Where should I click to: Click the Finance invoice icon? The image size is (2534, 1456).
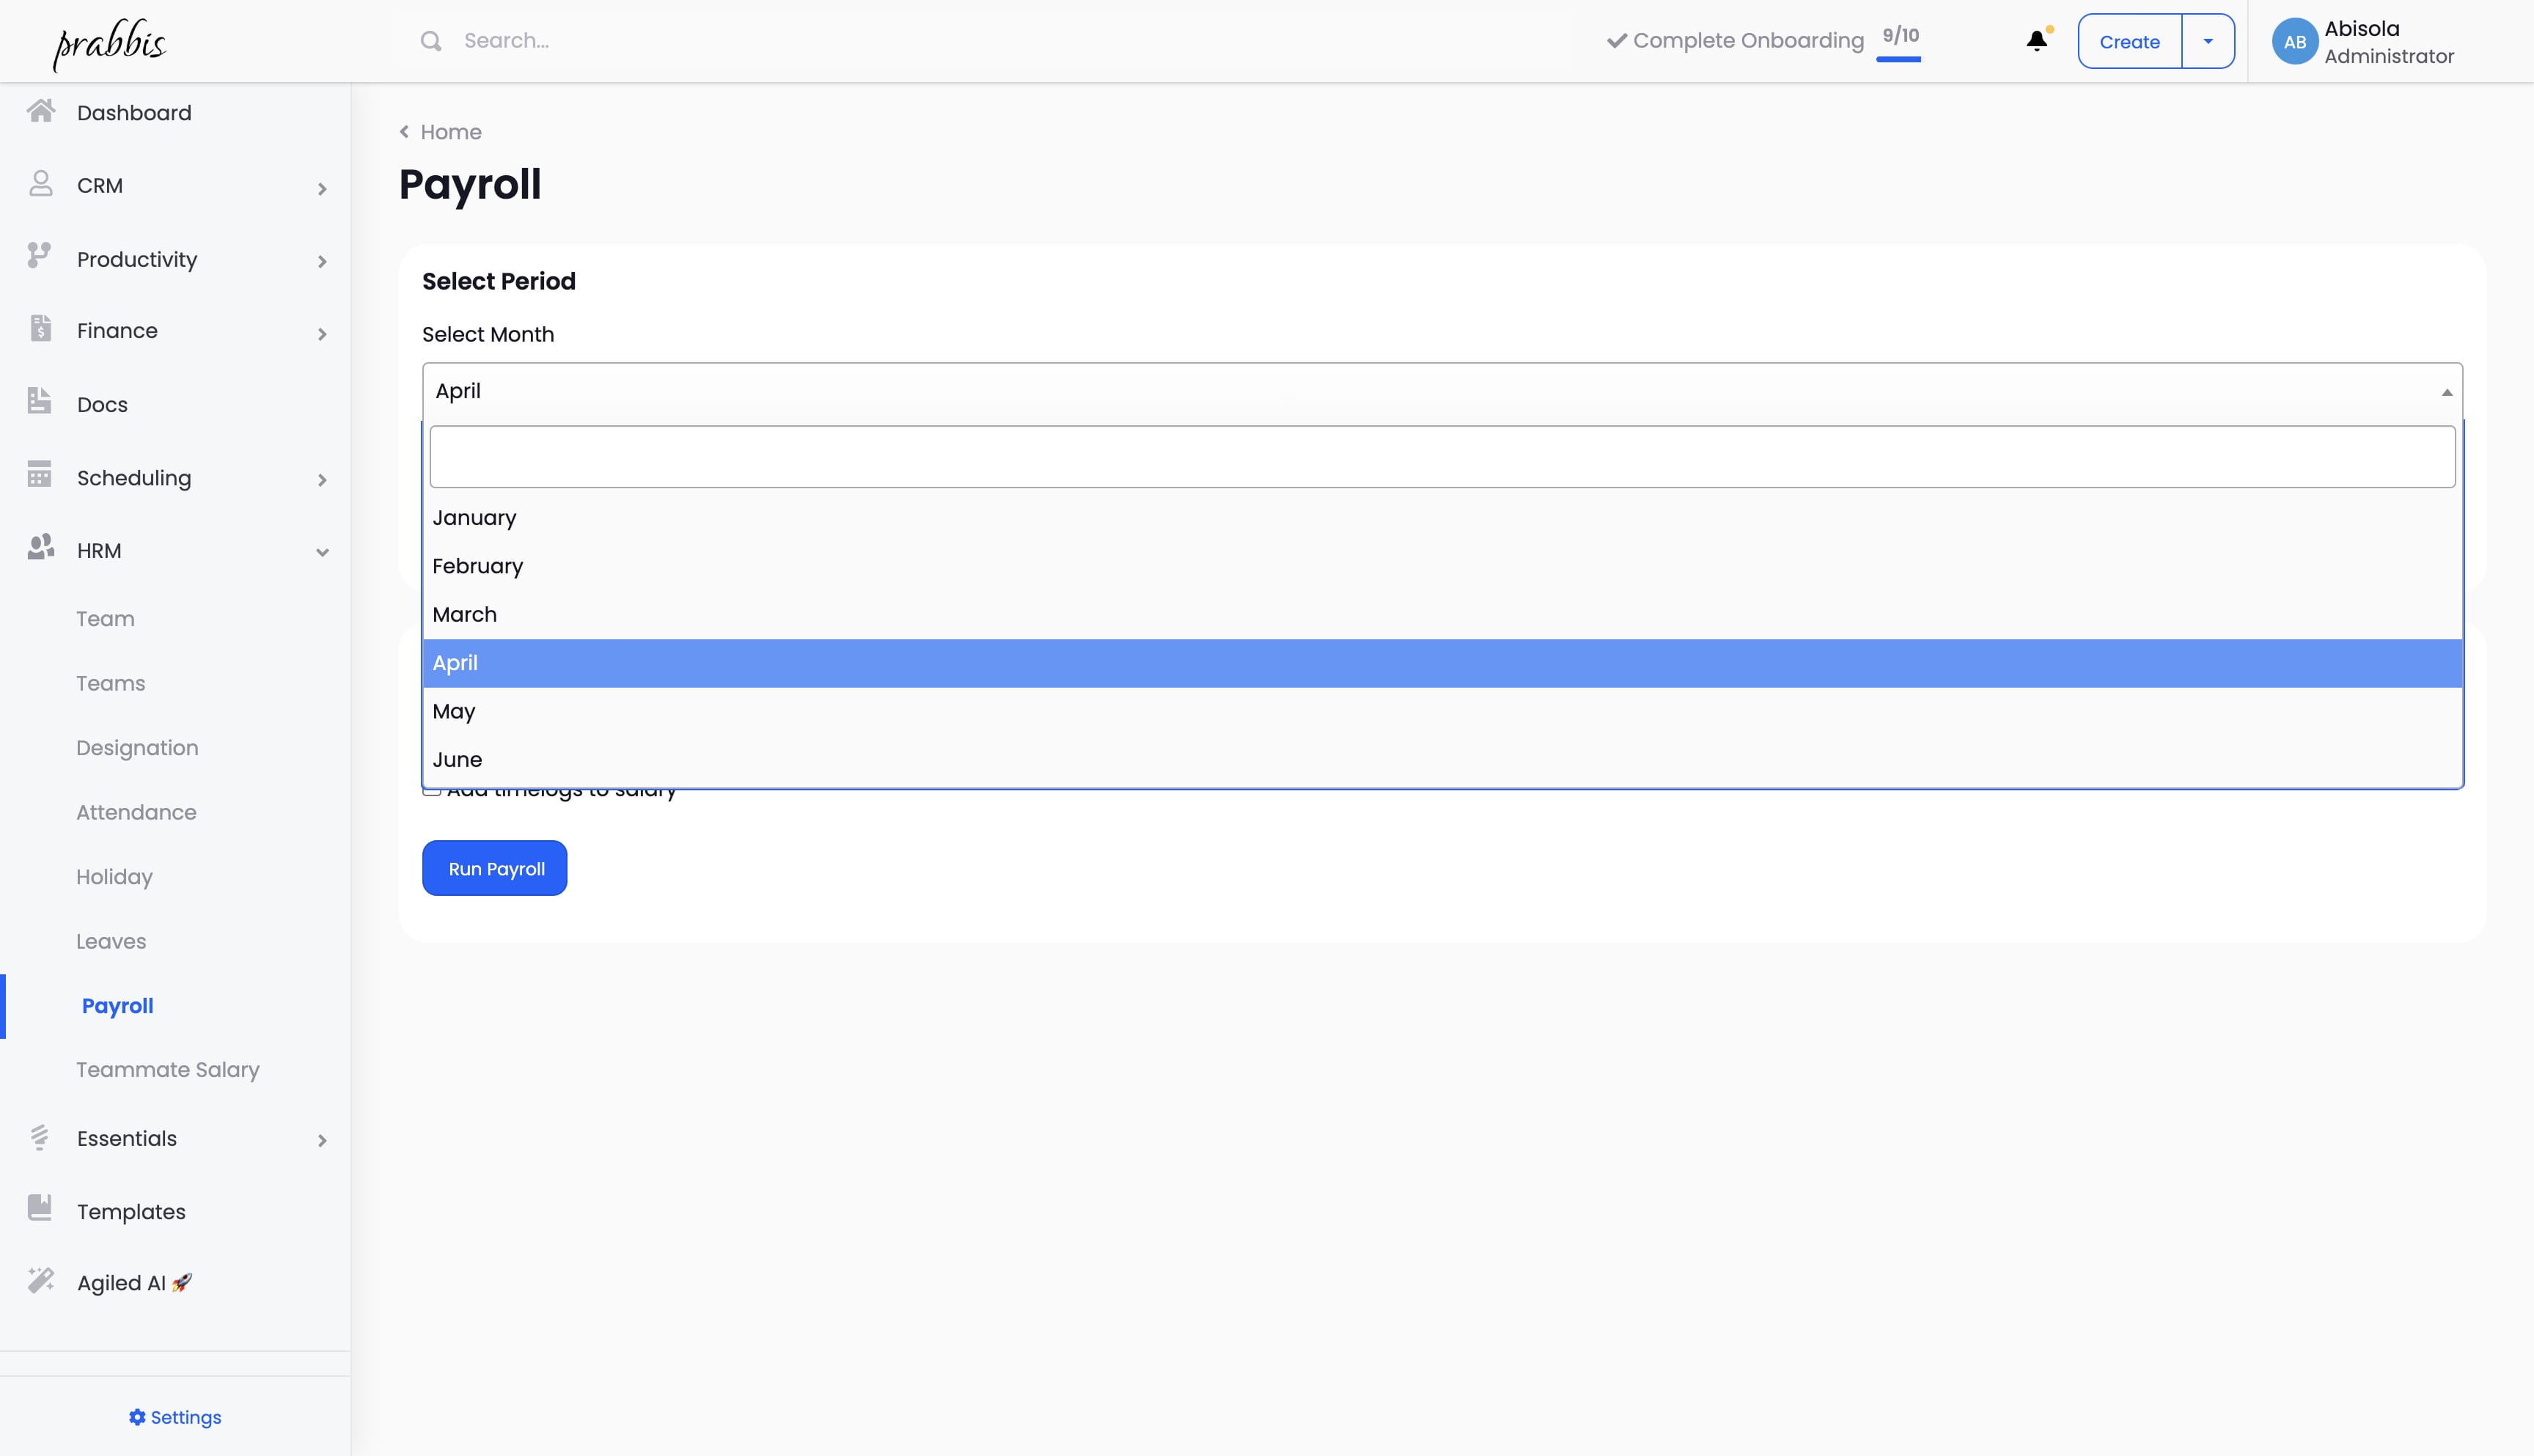pos(40,328)
